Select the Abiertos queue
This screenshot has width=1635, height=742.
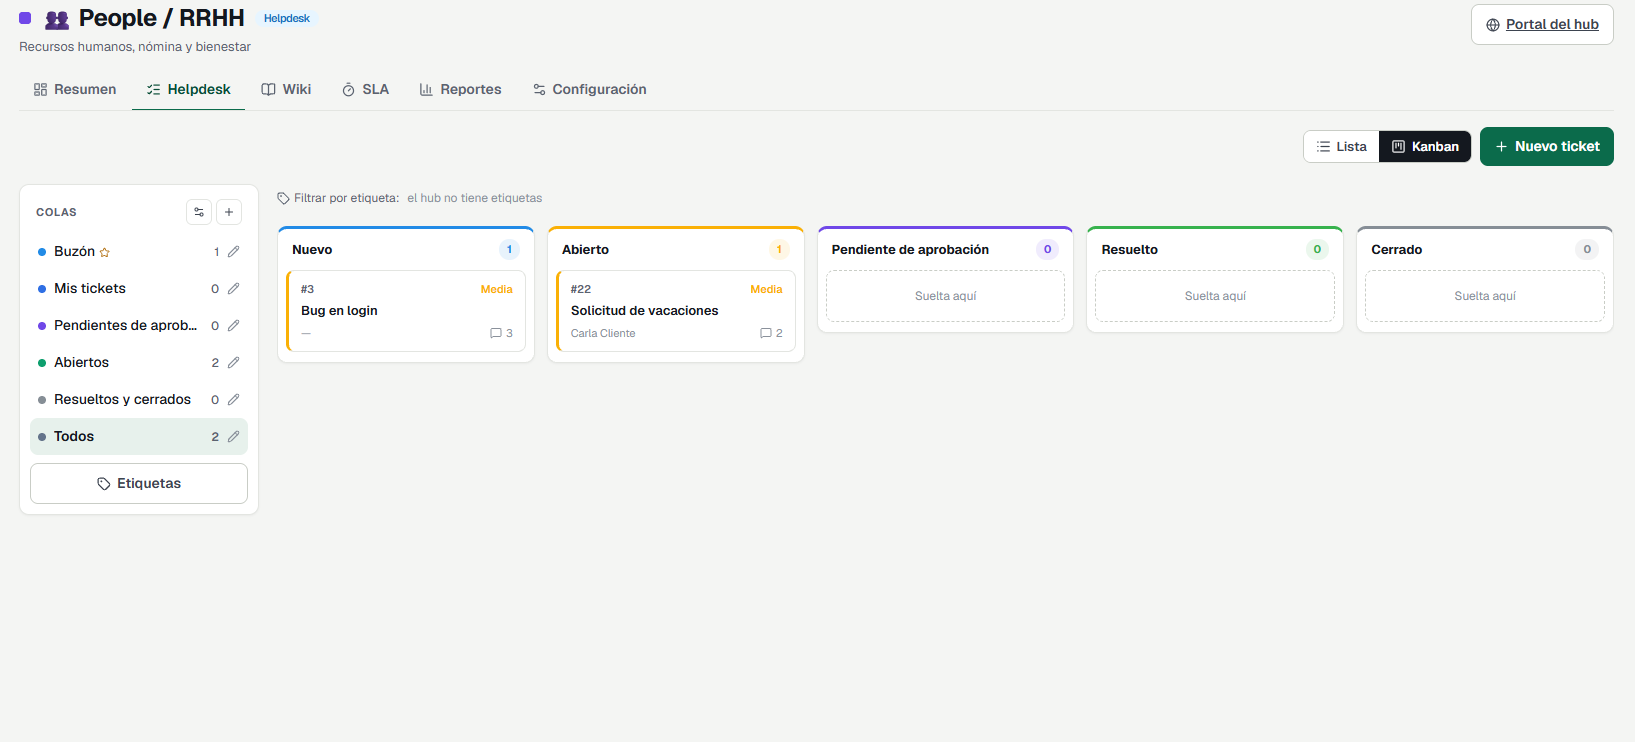(x=139, y=363)
